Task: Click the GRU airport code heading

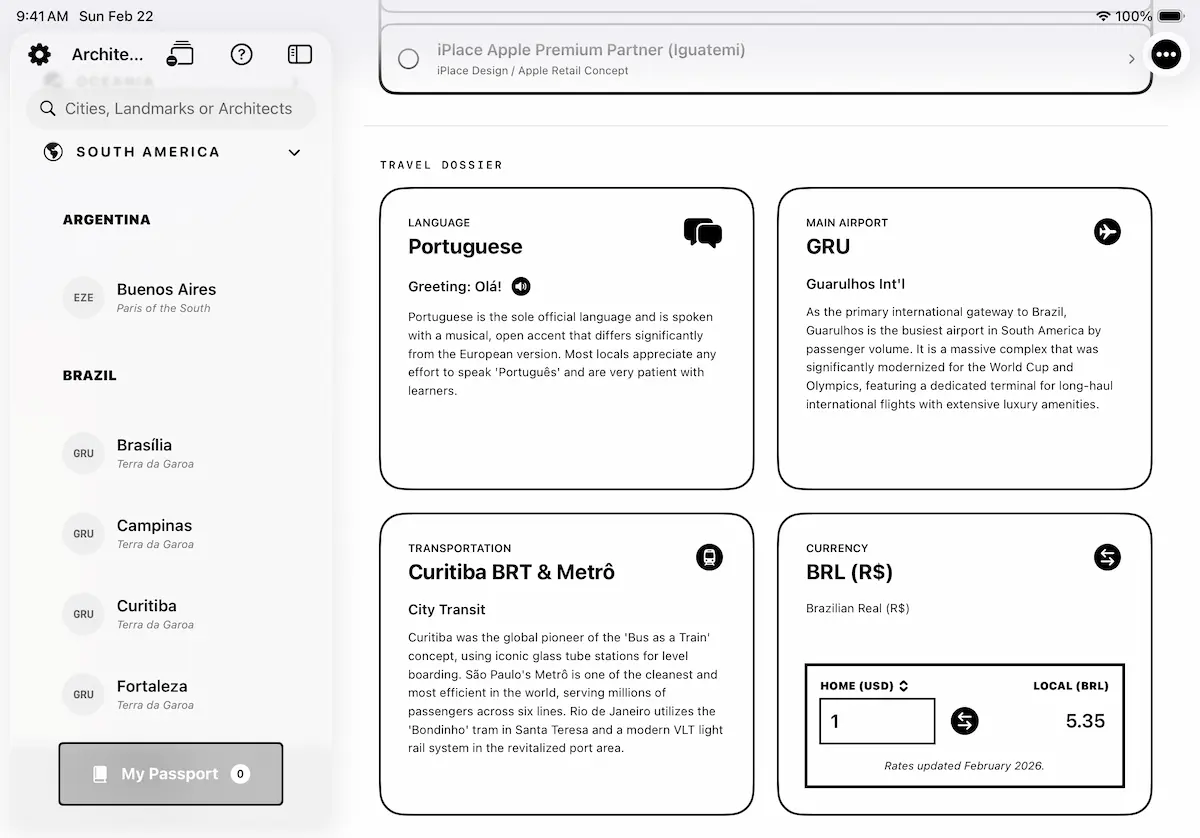Action: 828,247
